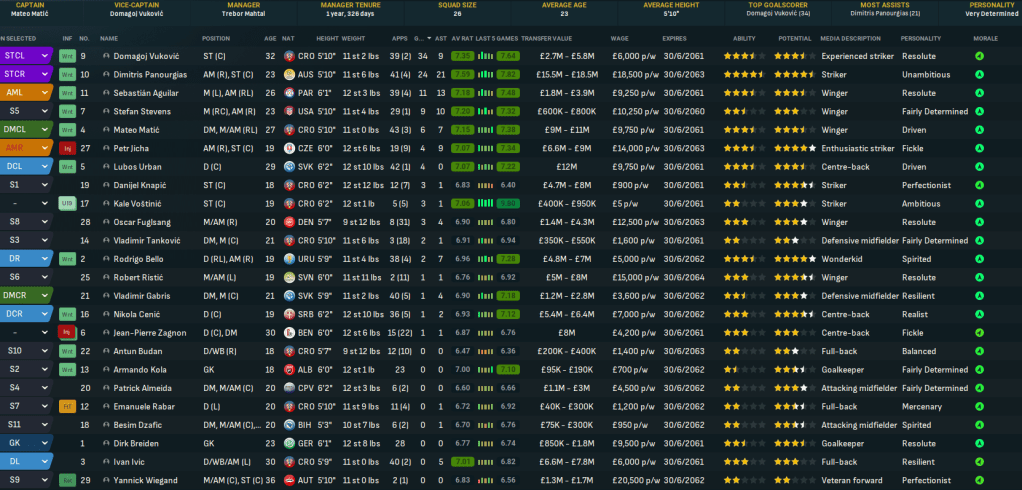Screen dimensions: 1022x490
Task: Click the injury icon for Petr Jicha
Action: tap(67, 148)
